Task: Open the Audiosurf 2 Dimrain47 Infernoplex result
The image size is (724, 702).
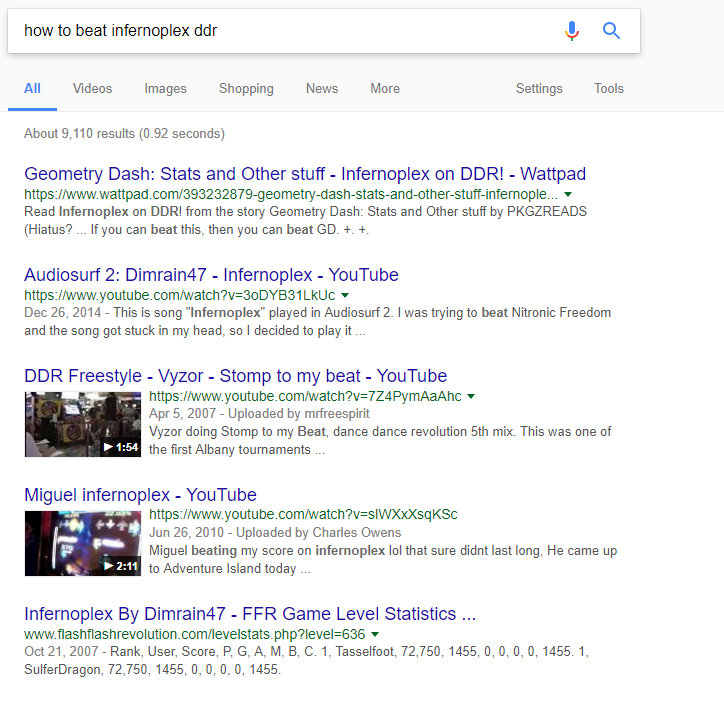Action: 211,275
